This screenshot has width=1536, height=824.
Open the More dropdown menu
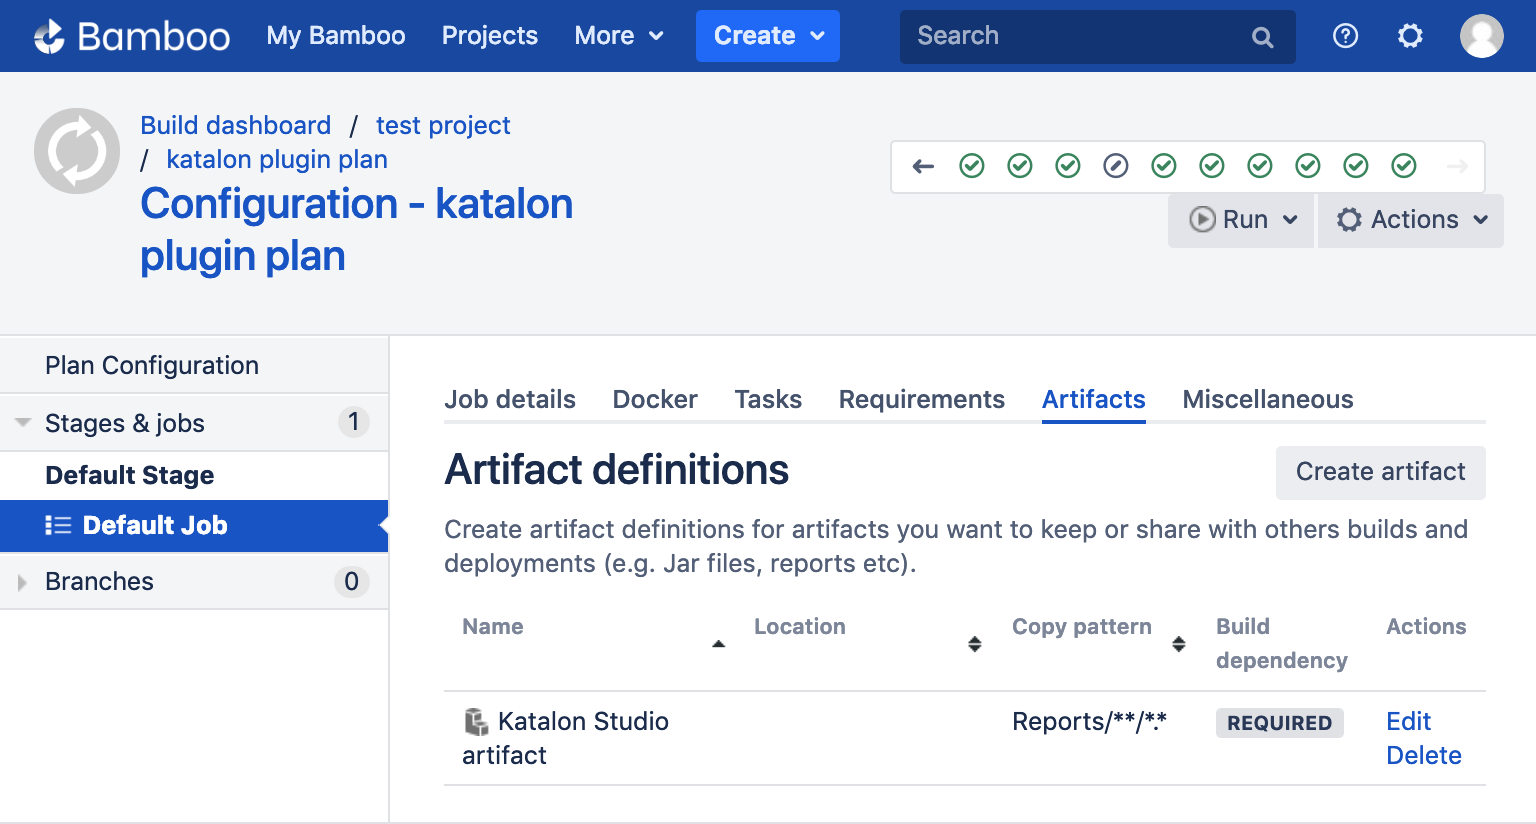618,36
